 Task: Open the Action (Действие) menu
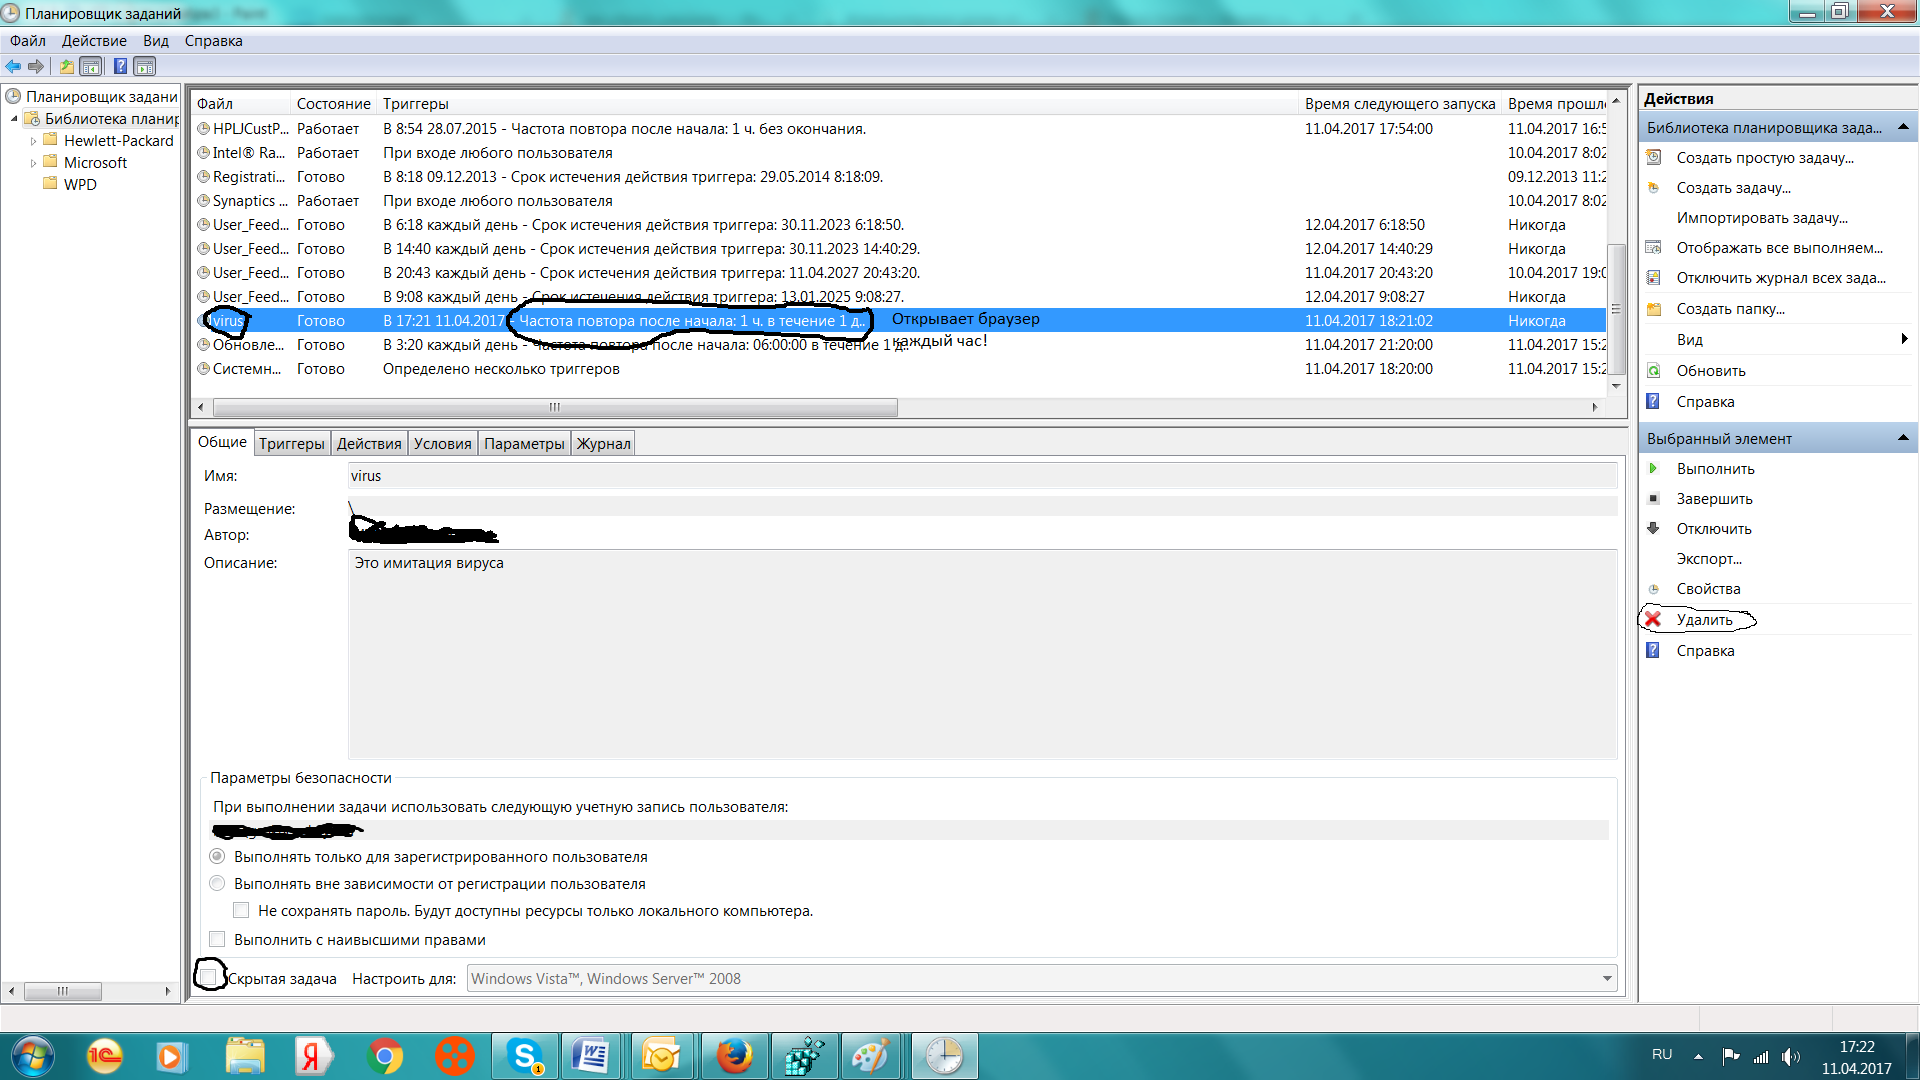[x=94, y=41]
